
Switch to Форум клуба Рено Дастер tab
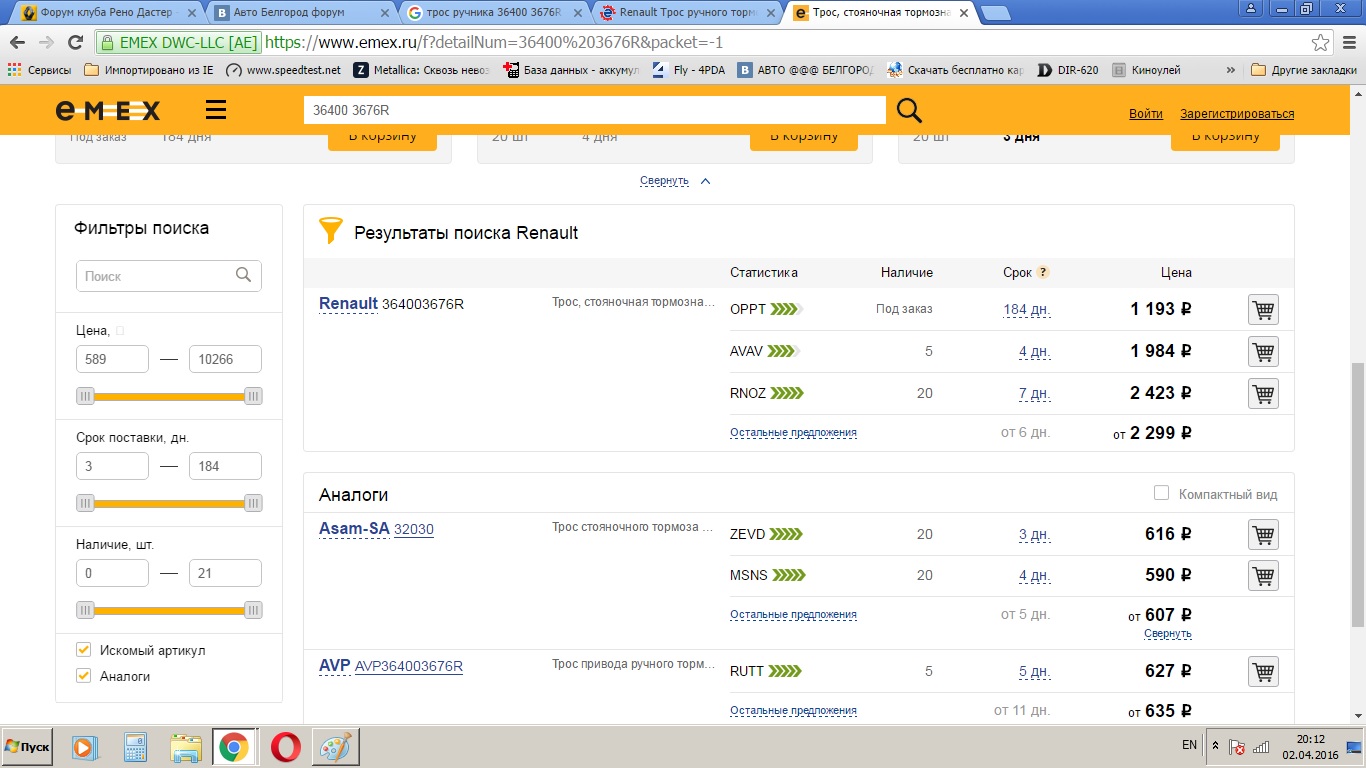[x=106, y=13]
